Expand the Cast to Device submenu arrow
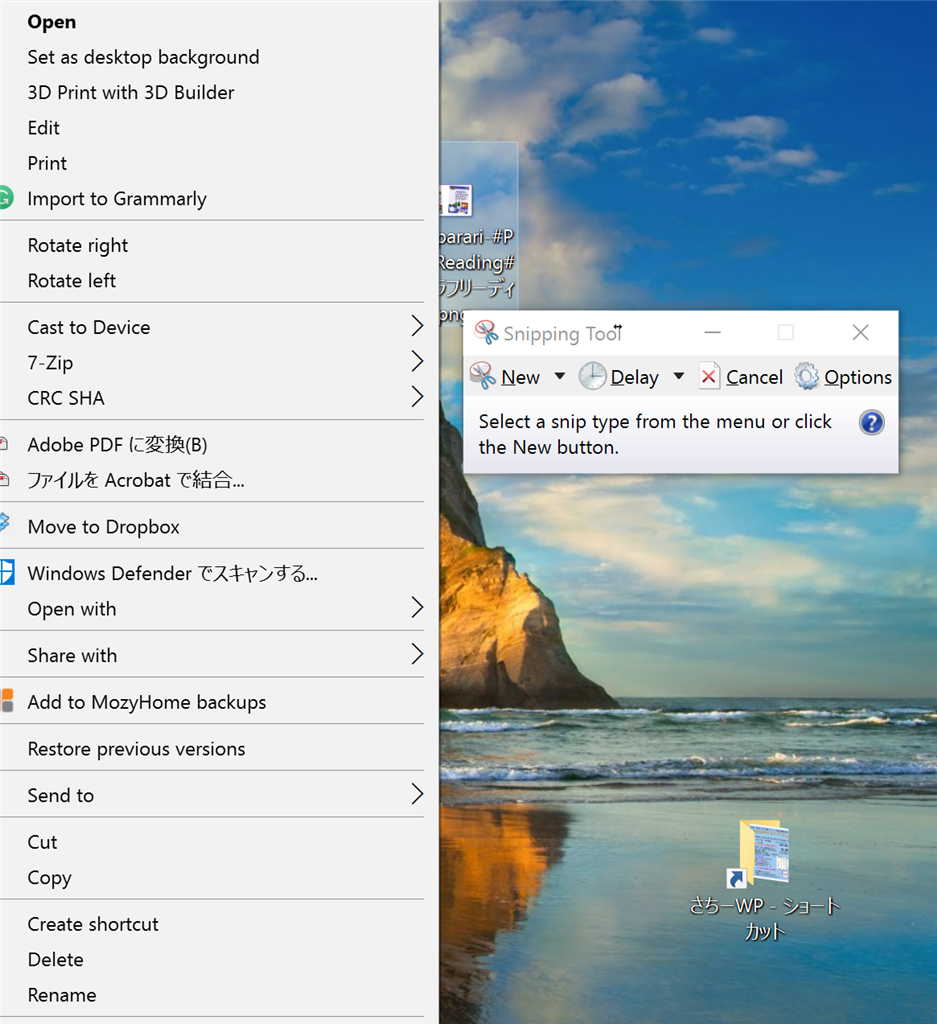 [x=417, y=325]
